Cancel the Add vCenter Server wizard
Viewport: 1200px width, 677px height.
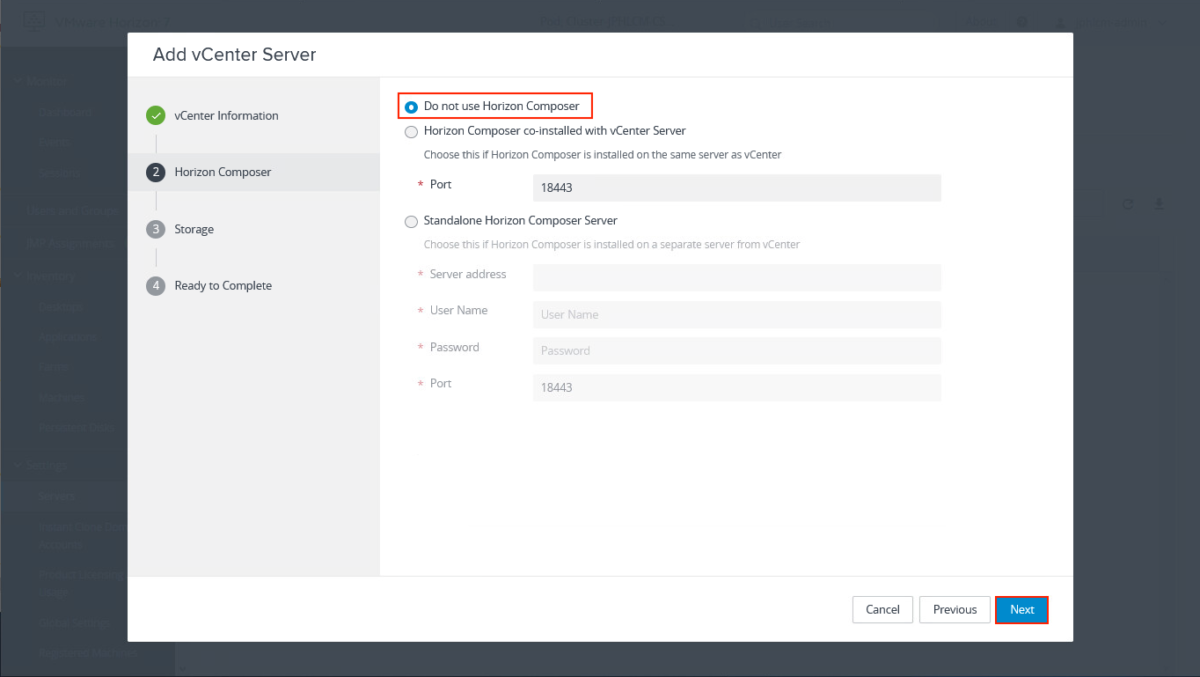tap(883, 609)
